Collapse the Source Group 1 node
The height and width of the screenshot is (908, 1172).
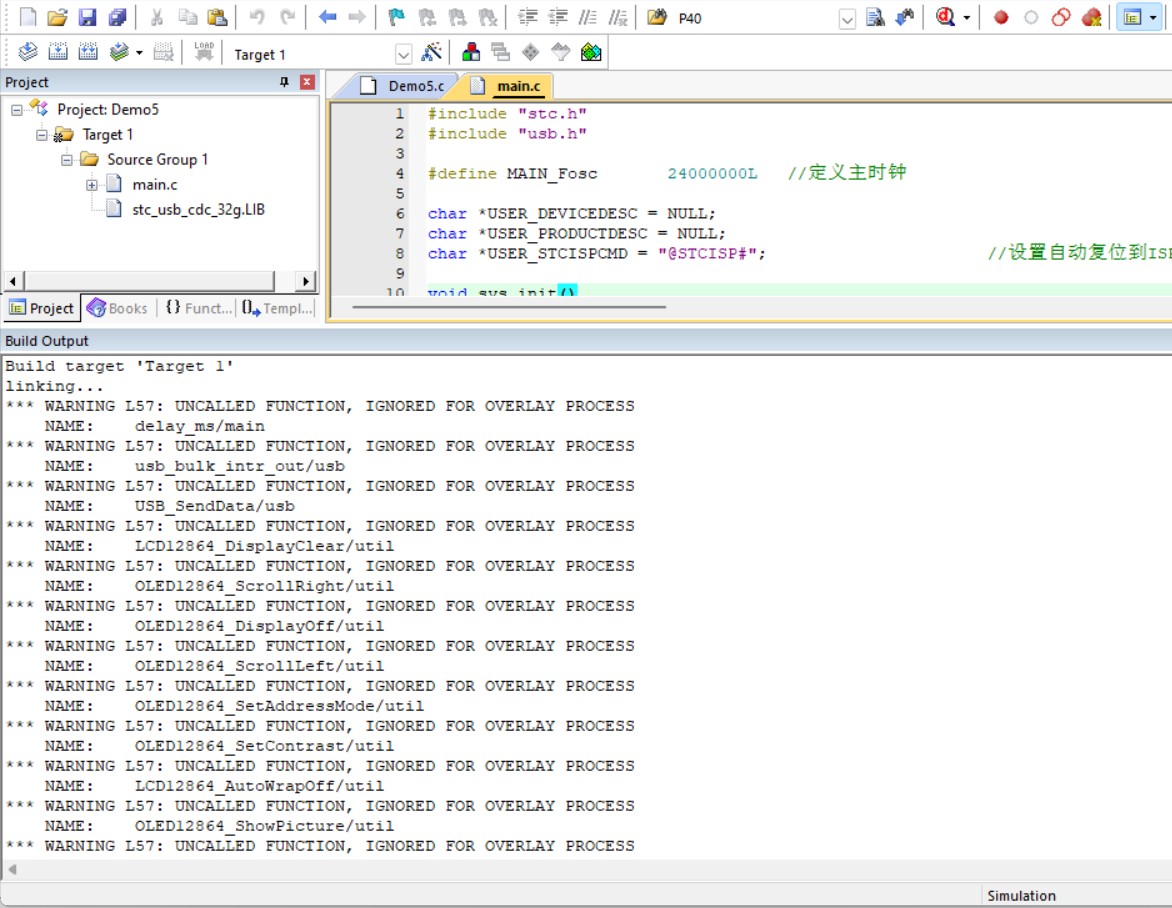pos(67,160)
